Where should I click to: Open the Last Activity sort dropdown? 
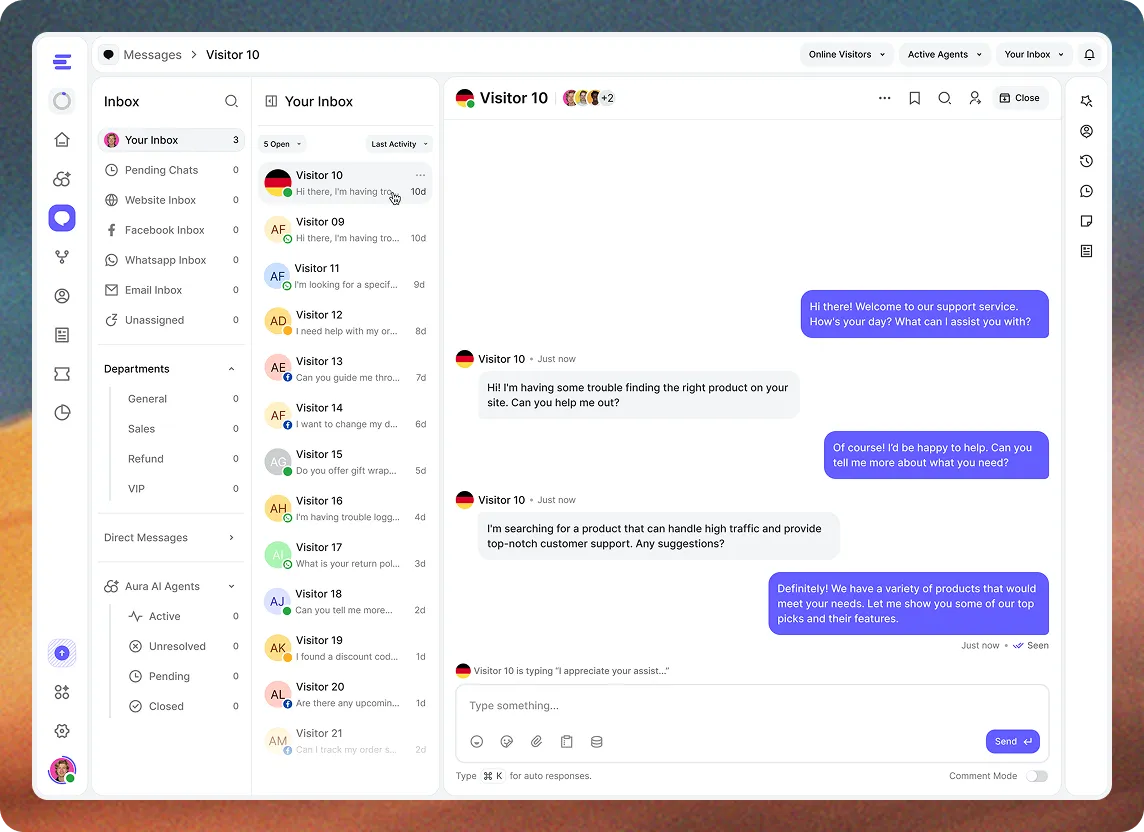[399, 144]
